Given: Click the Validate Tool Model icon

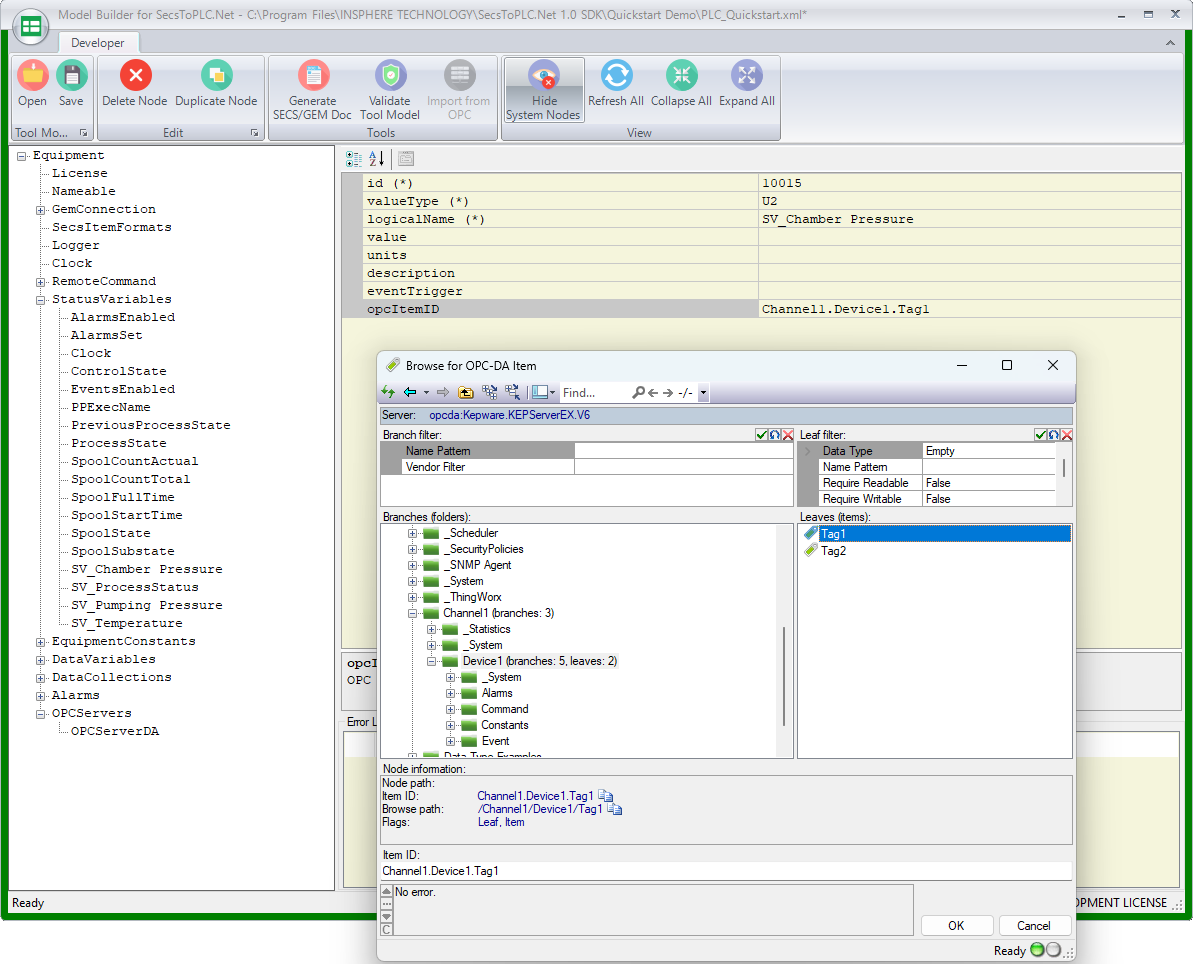Looking at the screenshot, I should point(390,76).
